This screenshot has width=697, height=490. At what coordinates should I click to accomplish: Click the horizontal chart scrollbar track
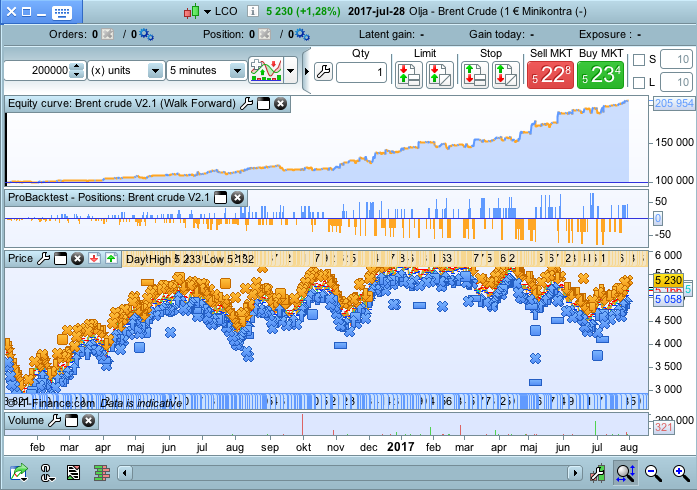tap(350, 472)
